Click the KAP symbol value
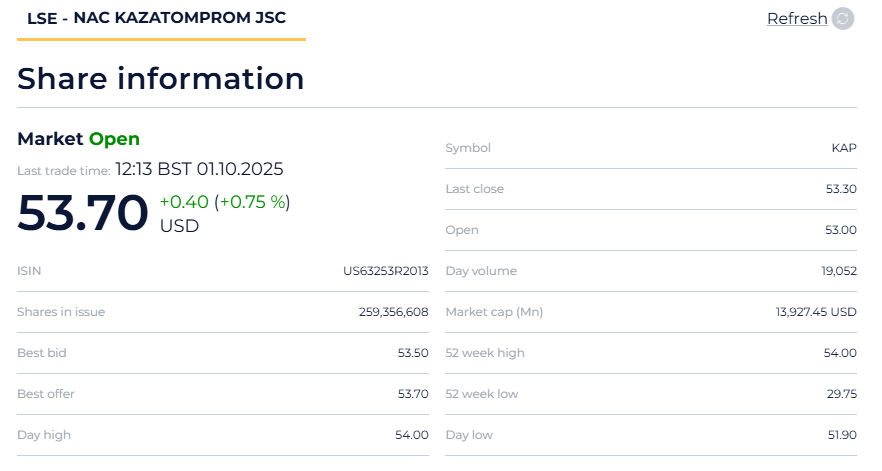882x471 pixels. (x=844, y=148)
